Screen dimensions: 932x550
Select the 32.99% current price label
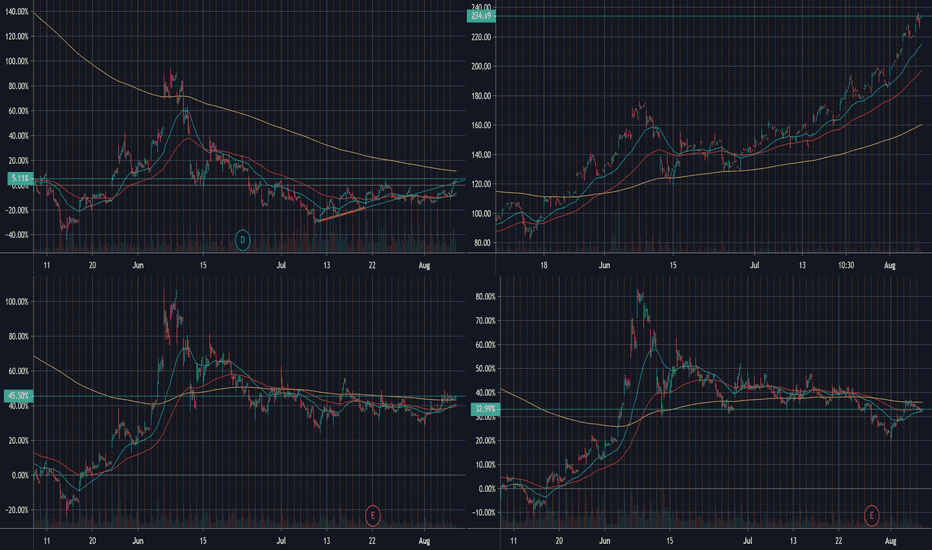[x=485, y=409]
